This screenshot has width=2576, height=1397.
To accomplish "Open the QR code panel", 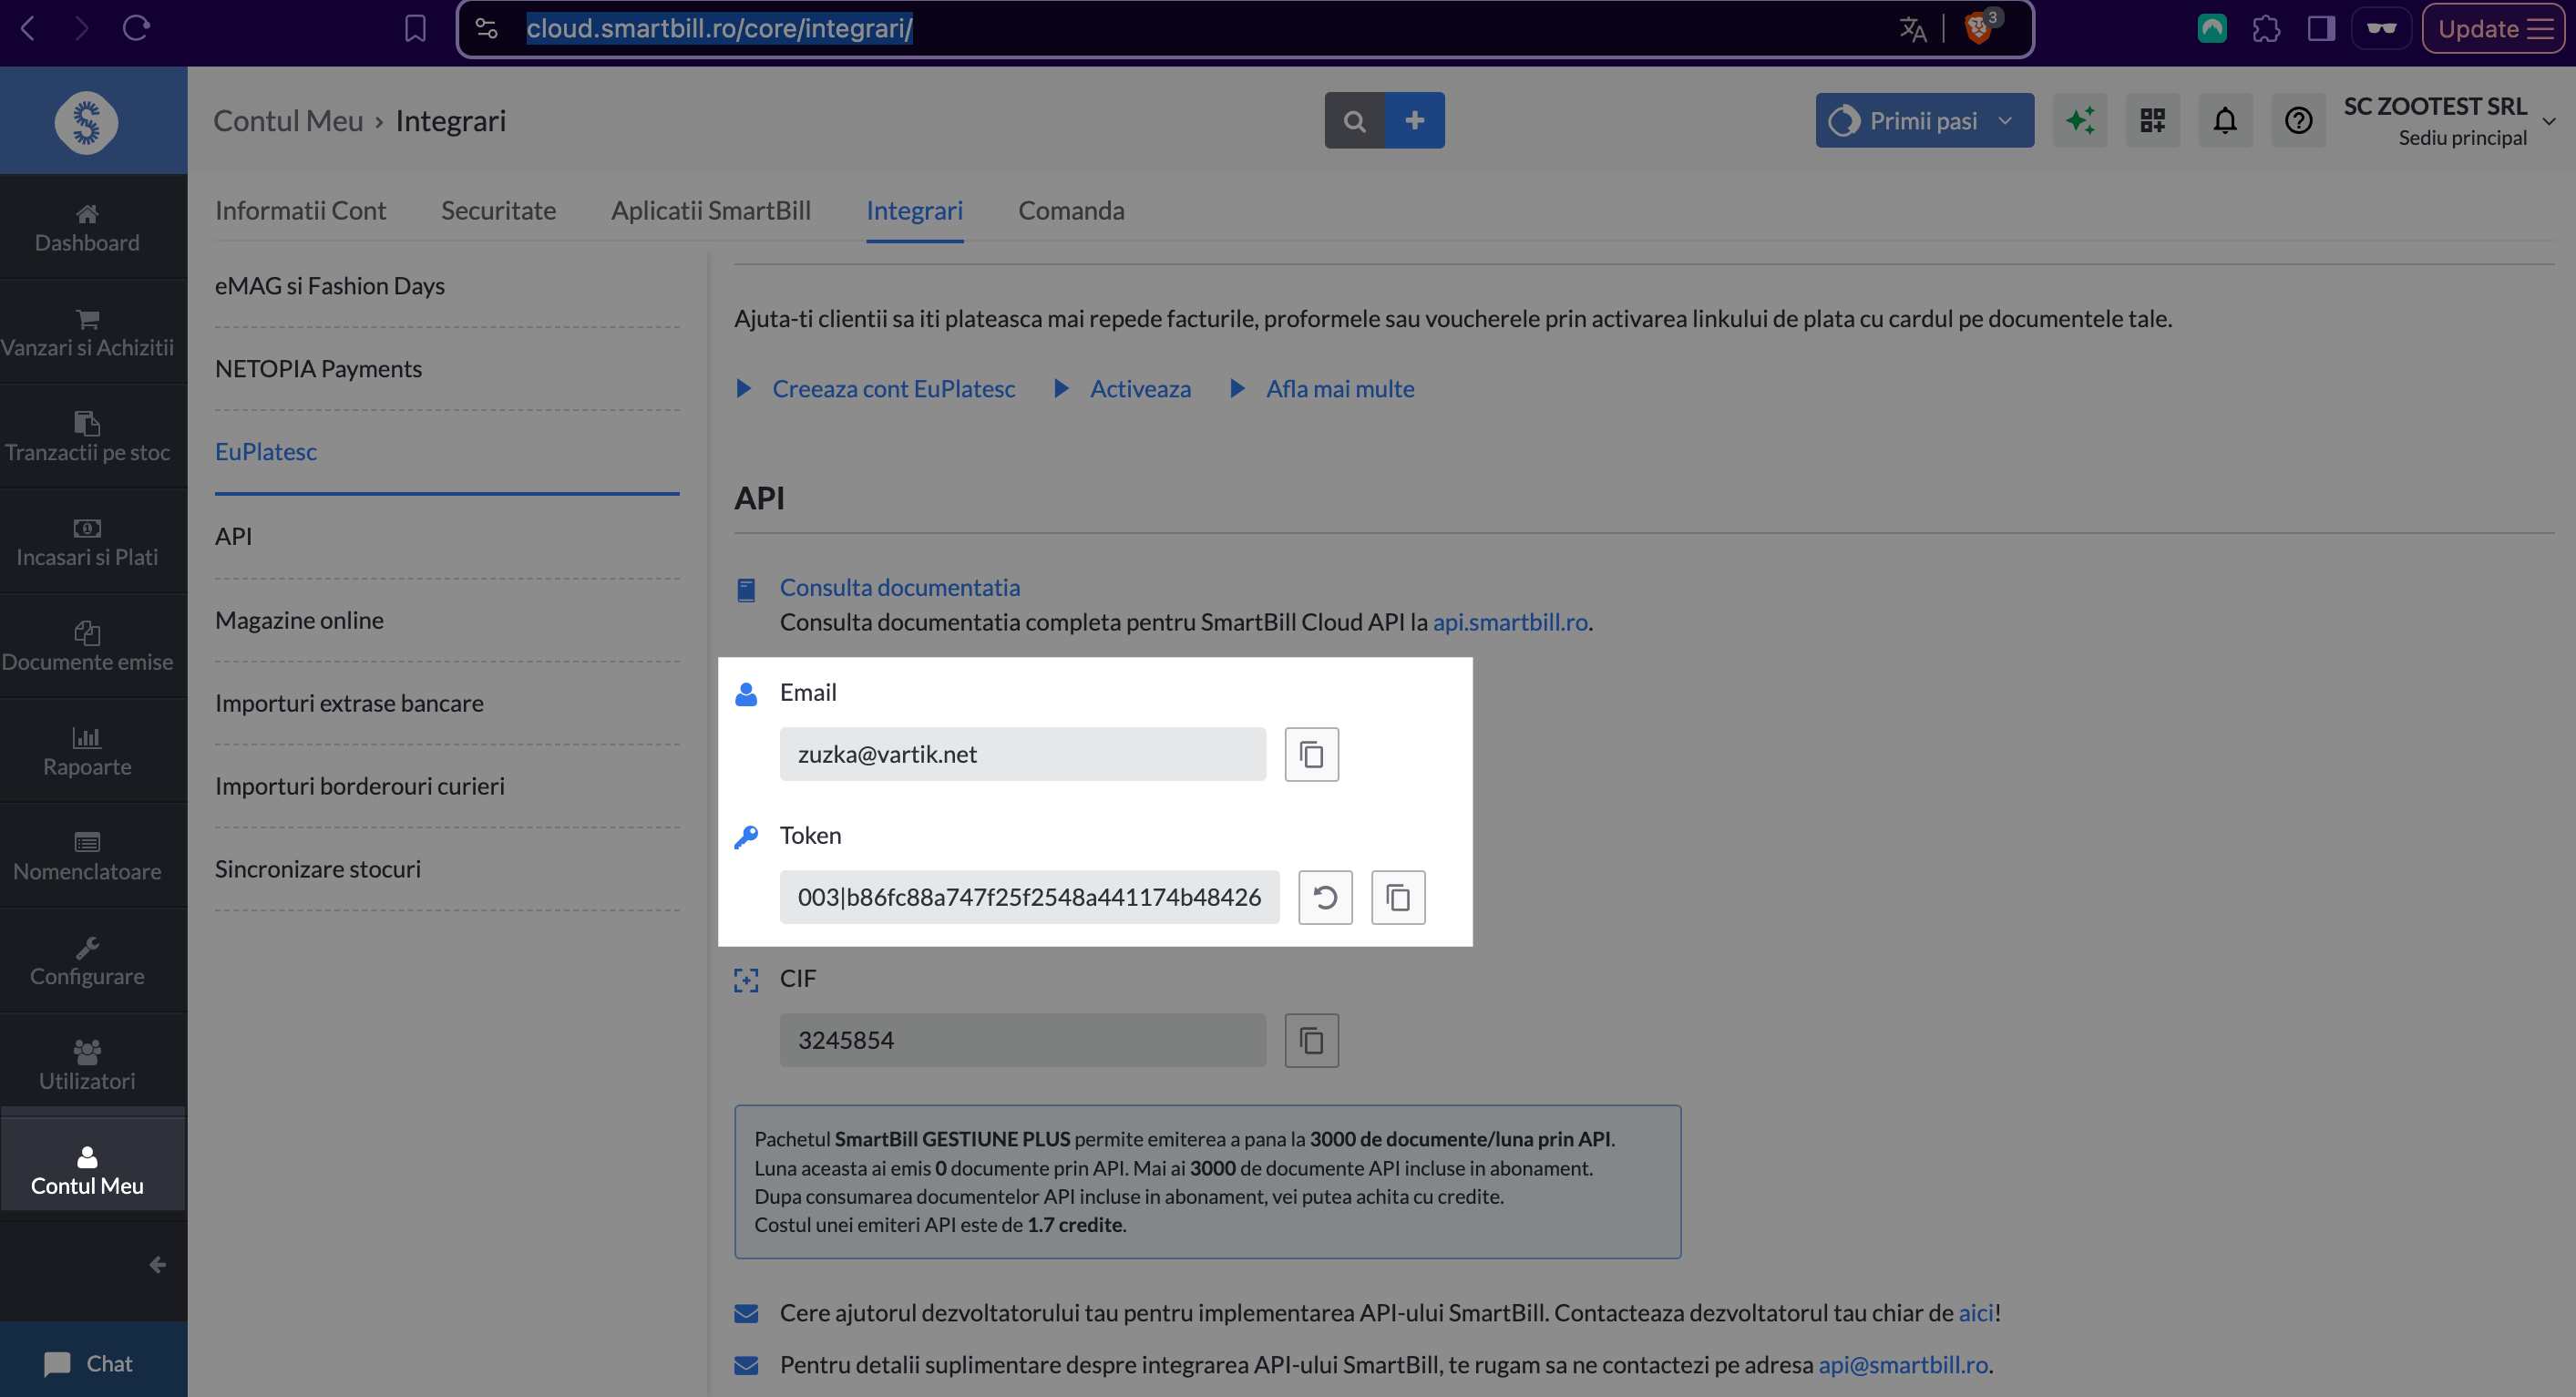I will click(x=2152, y=120).
